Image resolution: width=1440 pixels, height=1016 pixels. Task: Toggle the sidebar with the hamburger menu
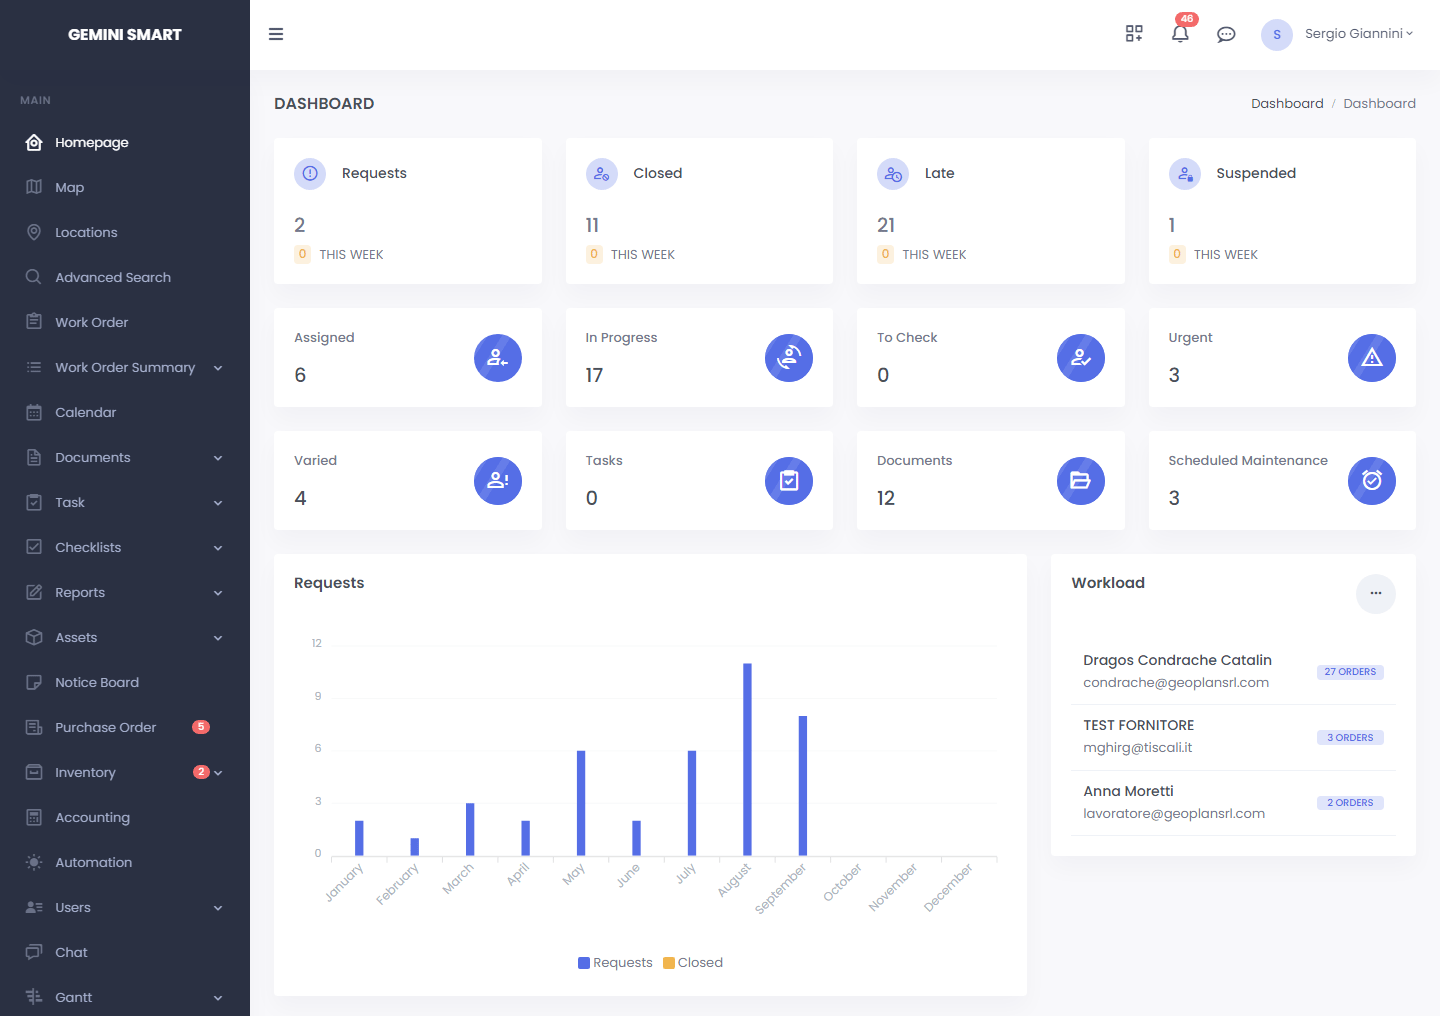click(x=276, y=33)
